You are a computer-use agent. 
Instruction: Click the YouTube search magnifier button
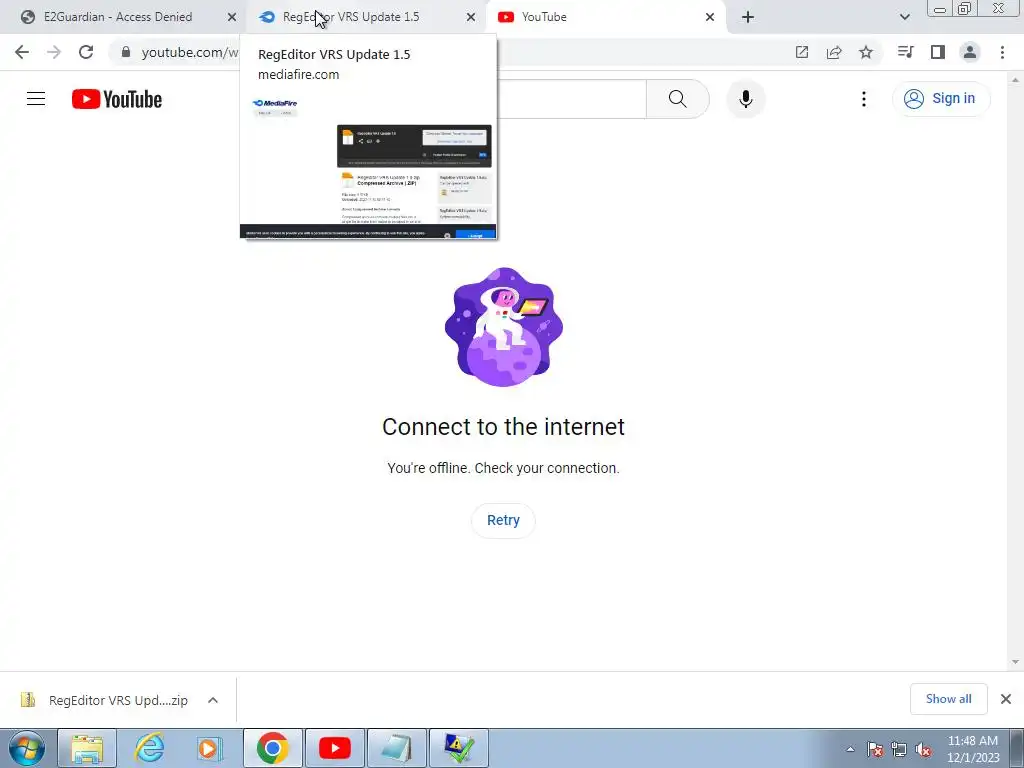pos(677,99)
